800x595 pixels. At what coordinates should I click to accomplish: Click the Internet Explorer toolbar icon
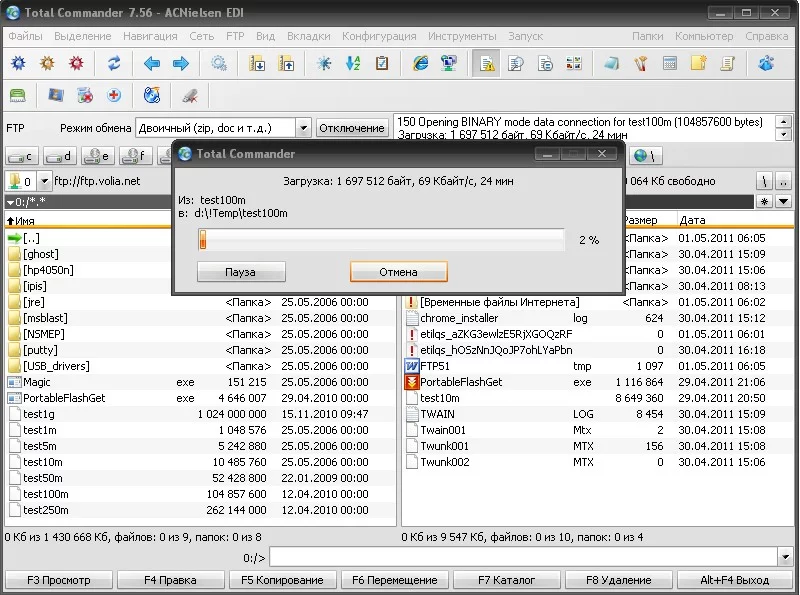pyautogui.click(x=420, y=64)
